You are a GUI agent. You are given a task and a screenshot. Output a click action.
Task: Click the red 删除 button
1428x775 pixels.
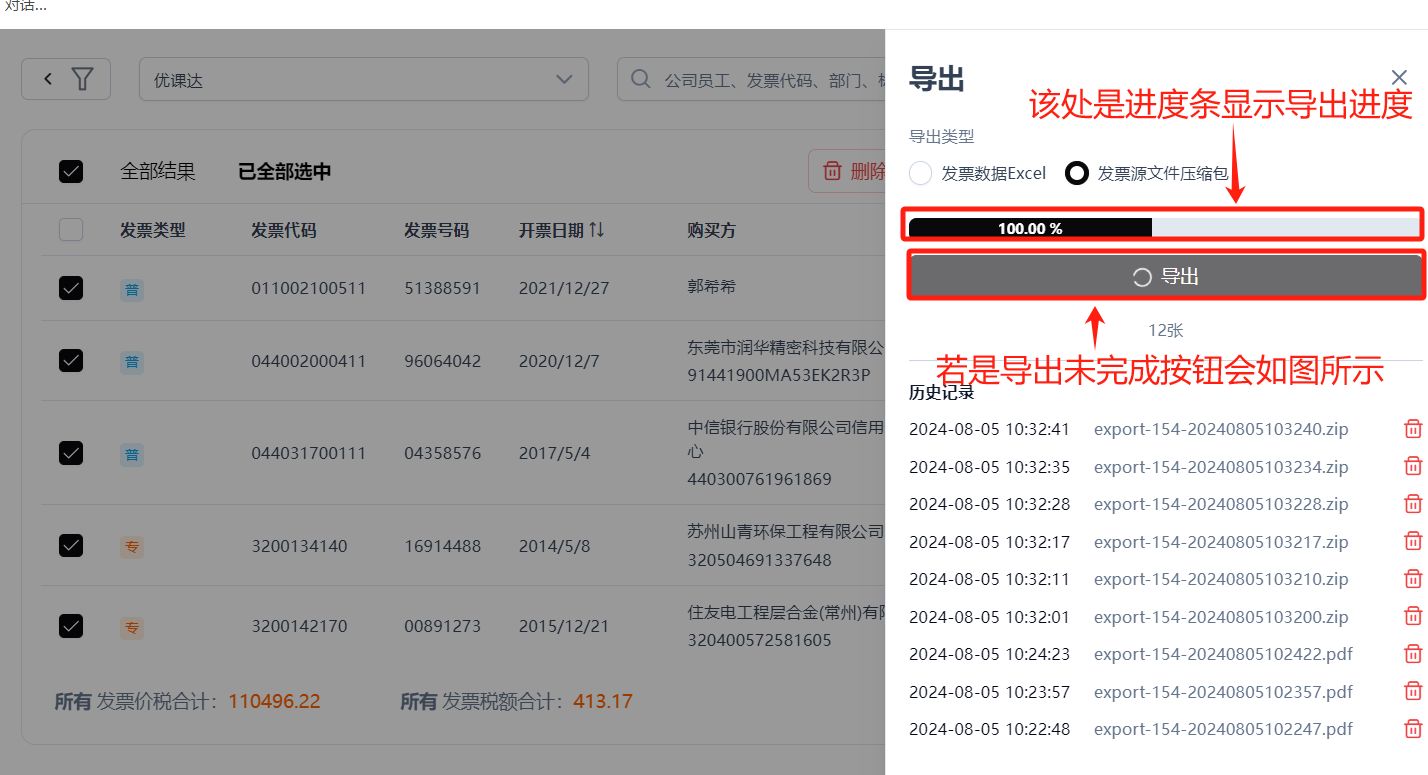(847, 171)
